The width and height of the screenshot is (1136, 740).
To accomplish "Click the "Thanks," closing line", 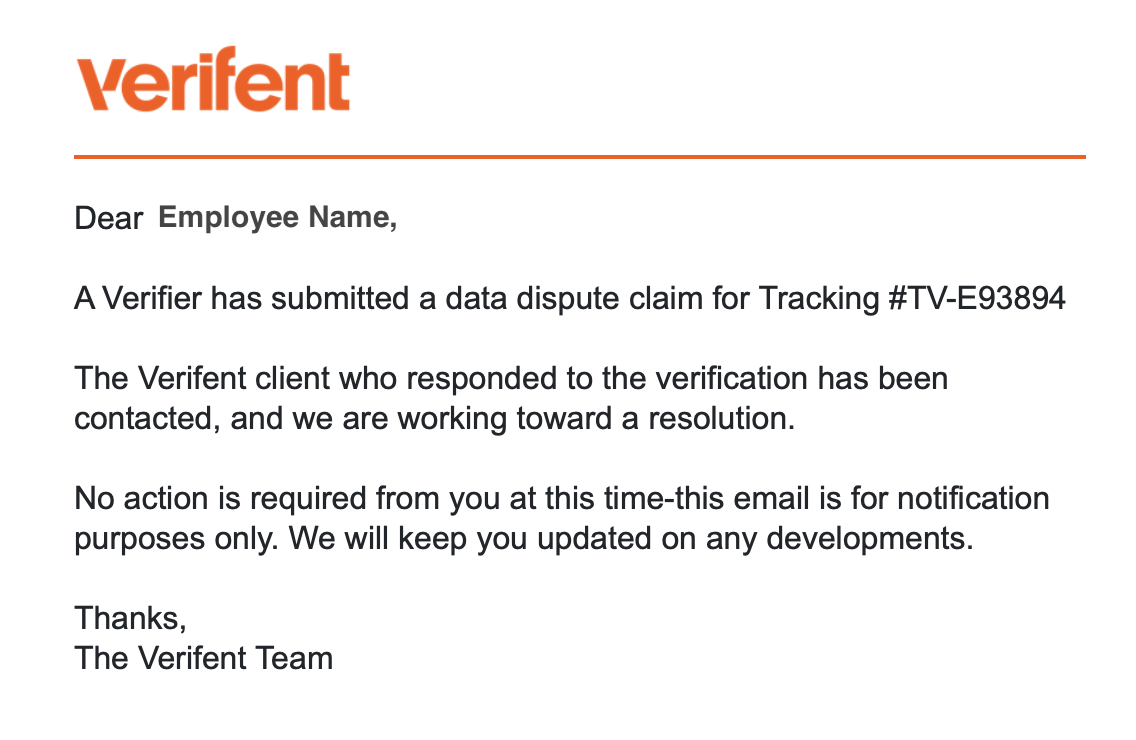I will (x=131, y=618).
